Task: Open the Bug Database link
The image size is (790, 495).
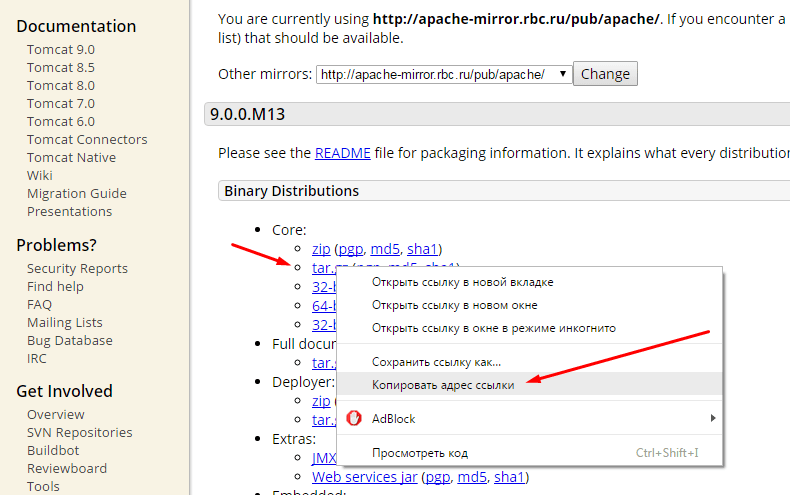Action: point(70,341)
